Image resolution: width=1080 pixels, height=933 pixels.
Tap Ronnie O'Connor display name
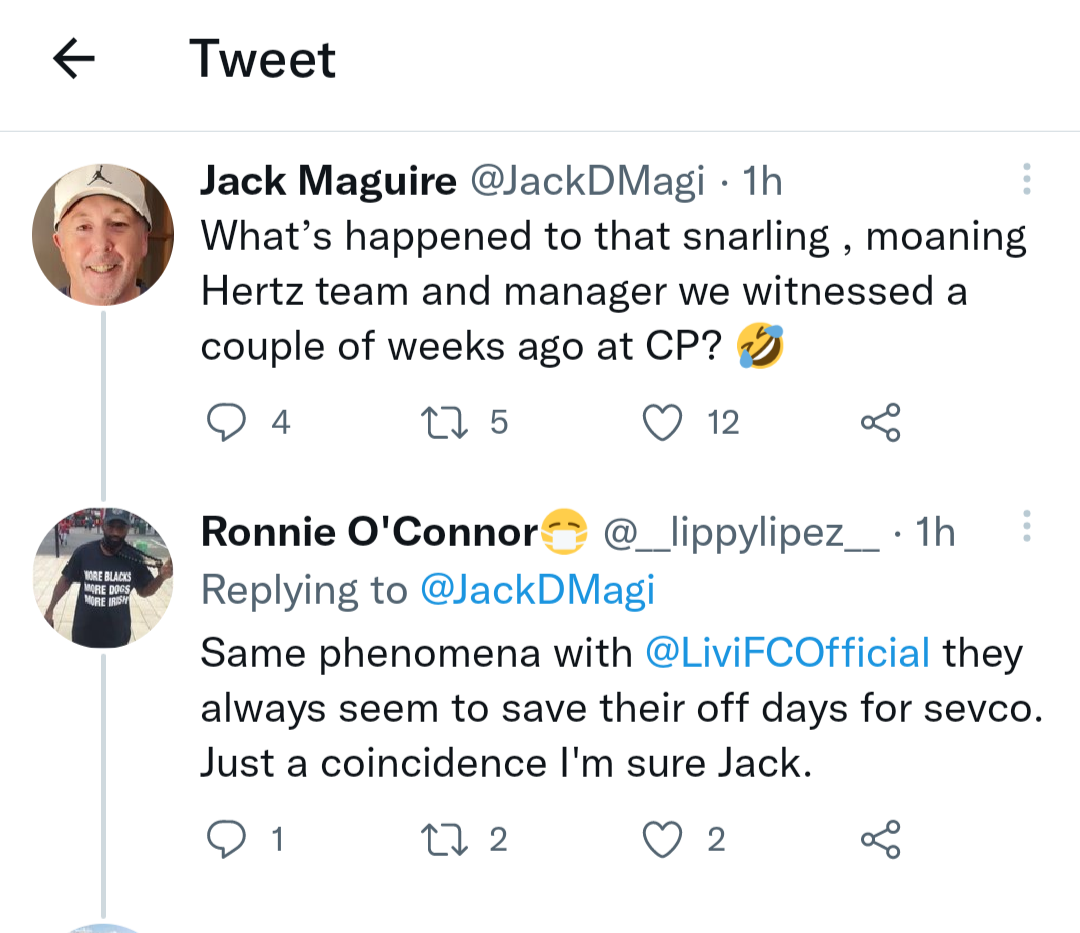point(369,532)
